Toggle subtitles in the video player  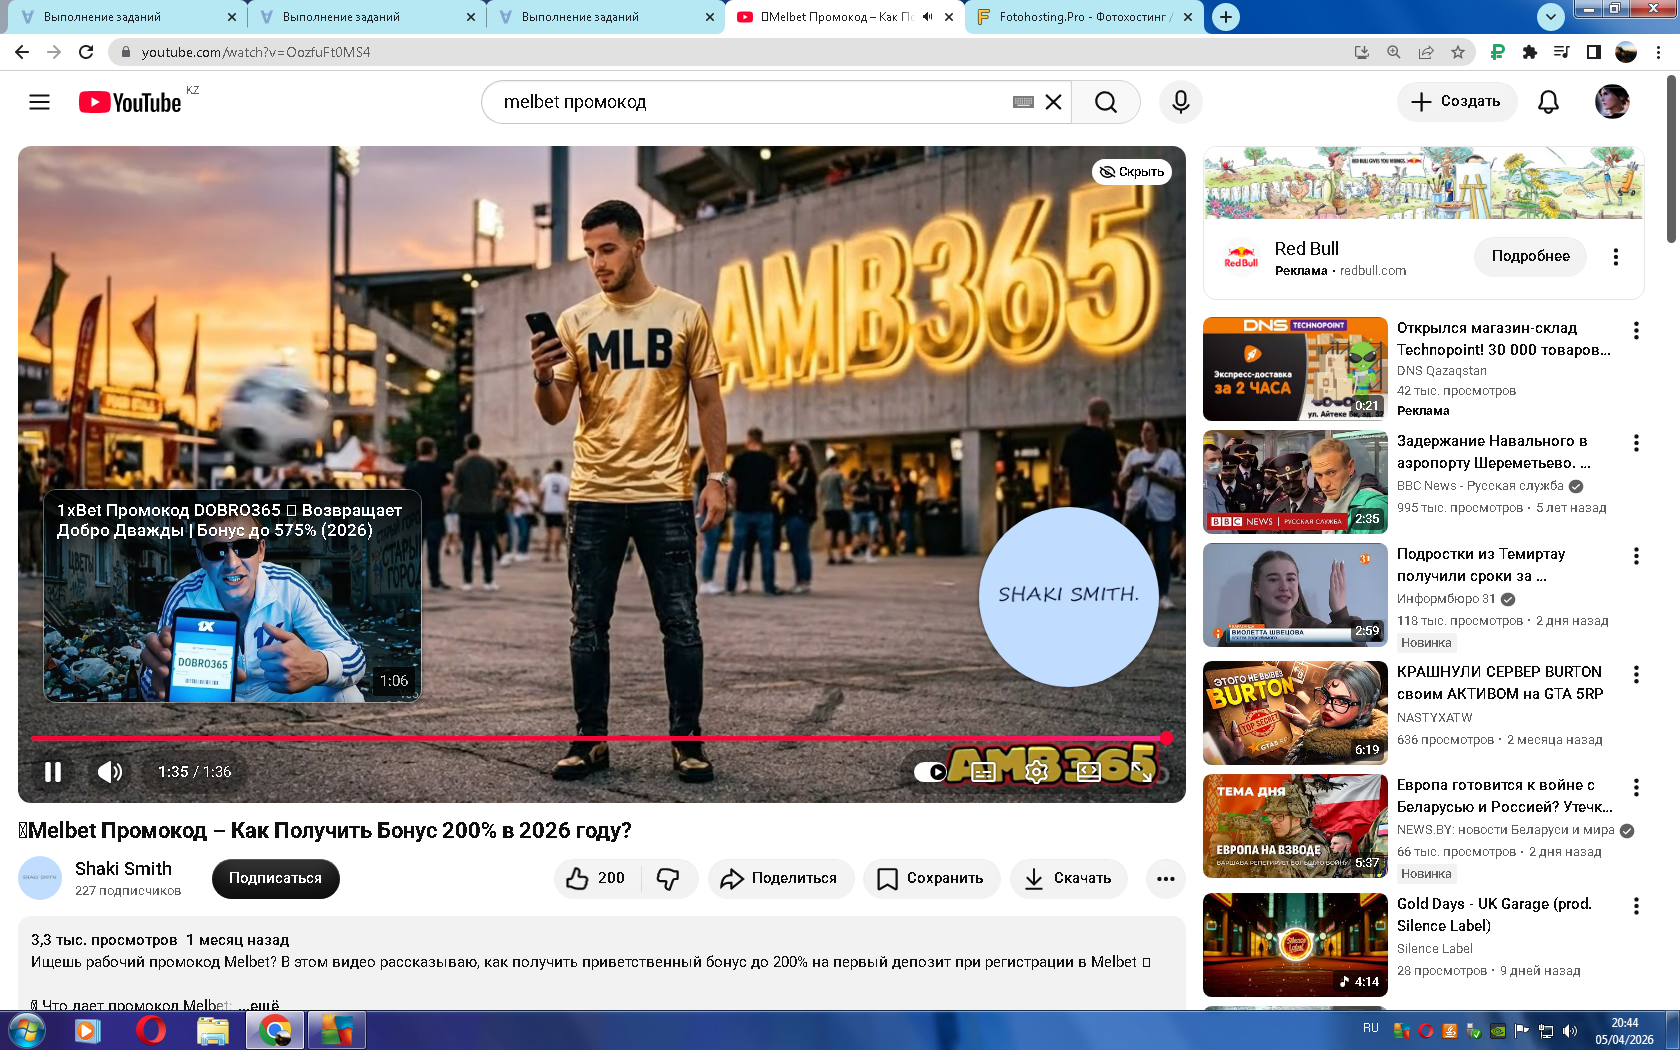click(984, 772)
